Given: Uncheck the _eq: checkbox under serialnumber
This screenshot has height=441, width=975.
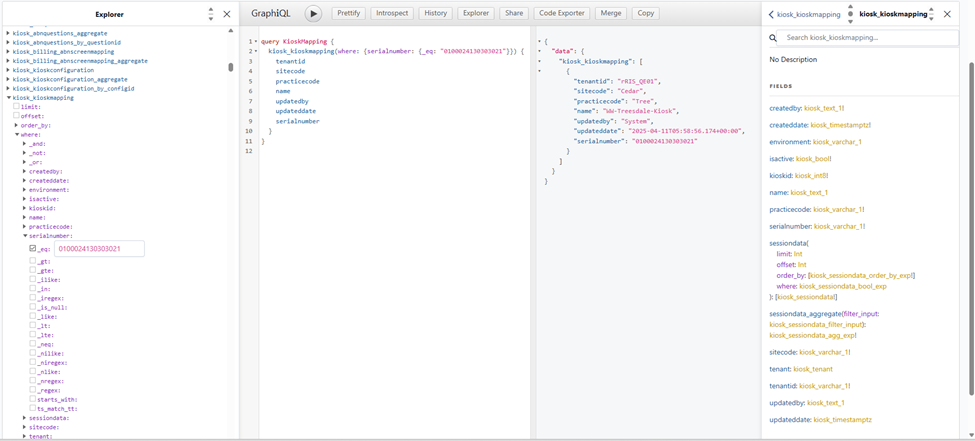Looking at the screenshot, I should [33, 249].
